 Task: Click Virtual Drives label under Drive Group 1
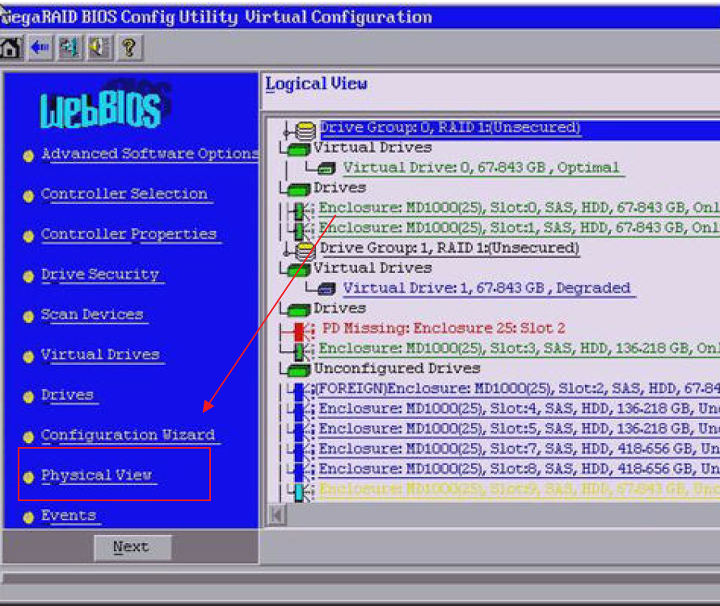(x=372, y=269)
